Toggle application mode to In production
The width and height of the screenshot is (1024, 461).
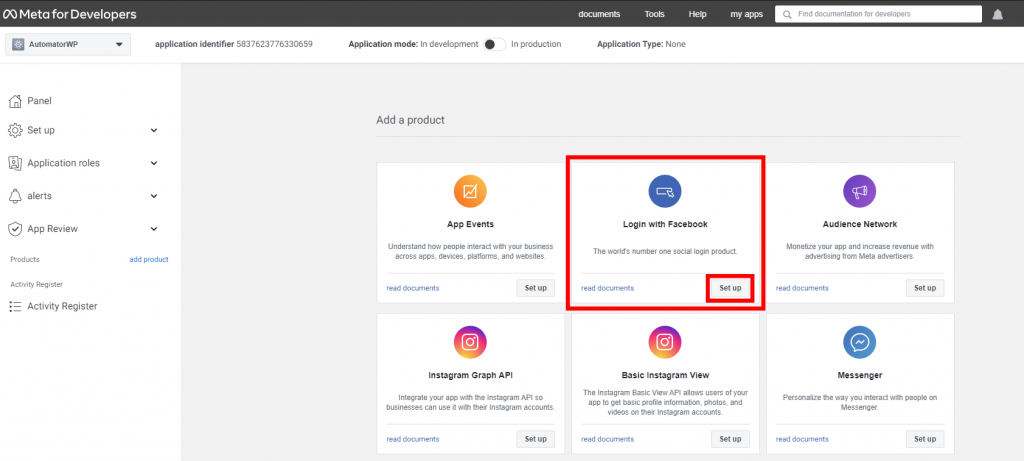pyautogui.click(x=494, y=44)
